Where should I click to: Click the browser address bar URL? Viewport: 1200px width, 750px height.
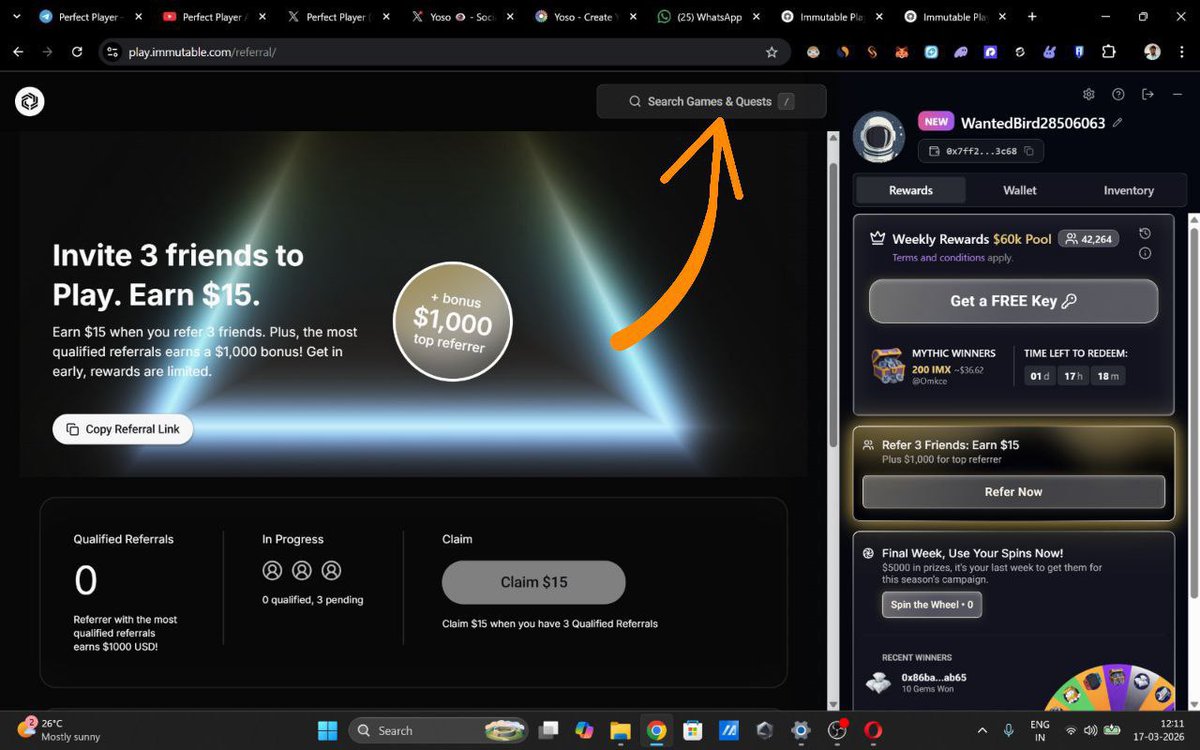click(202, 52)
